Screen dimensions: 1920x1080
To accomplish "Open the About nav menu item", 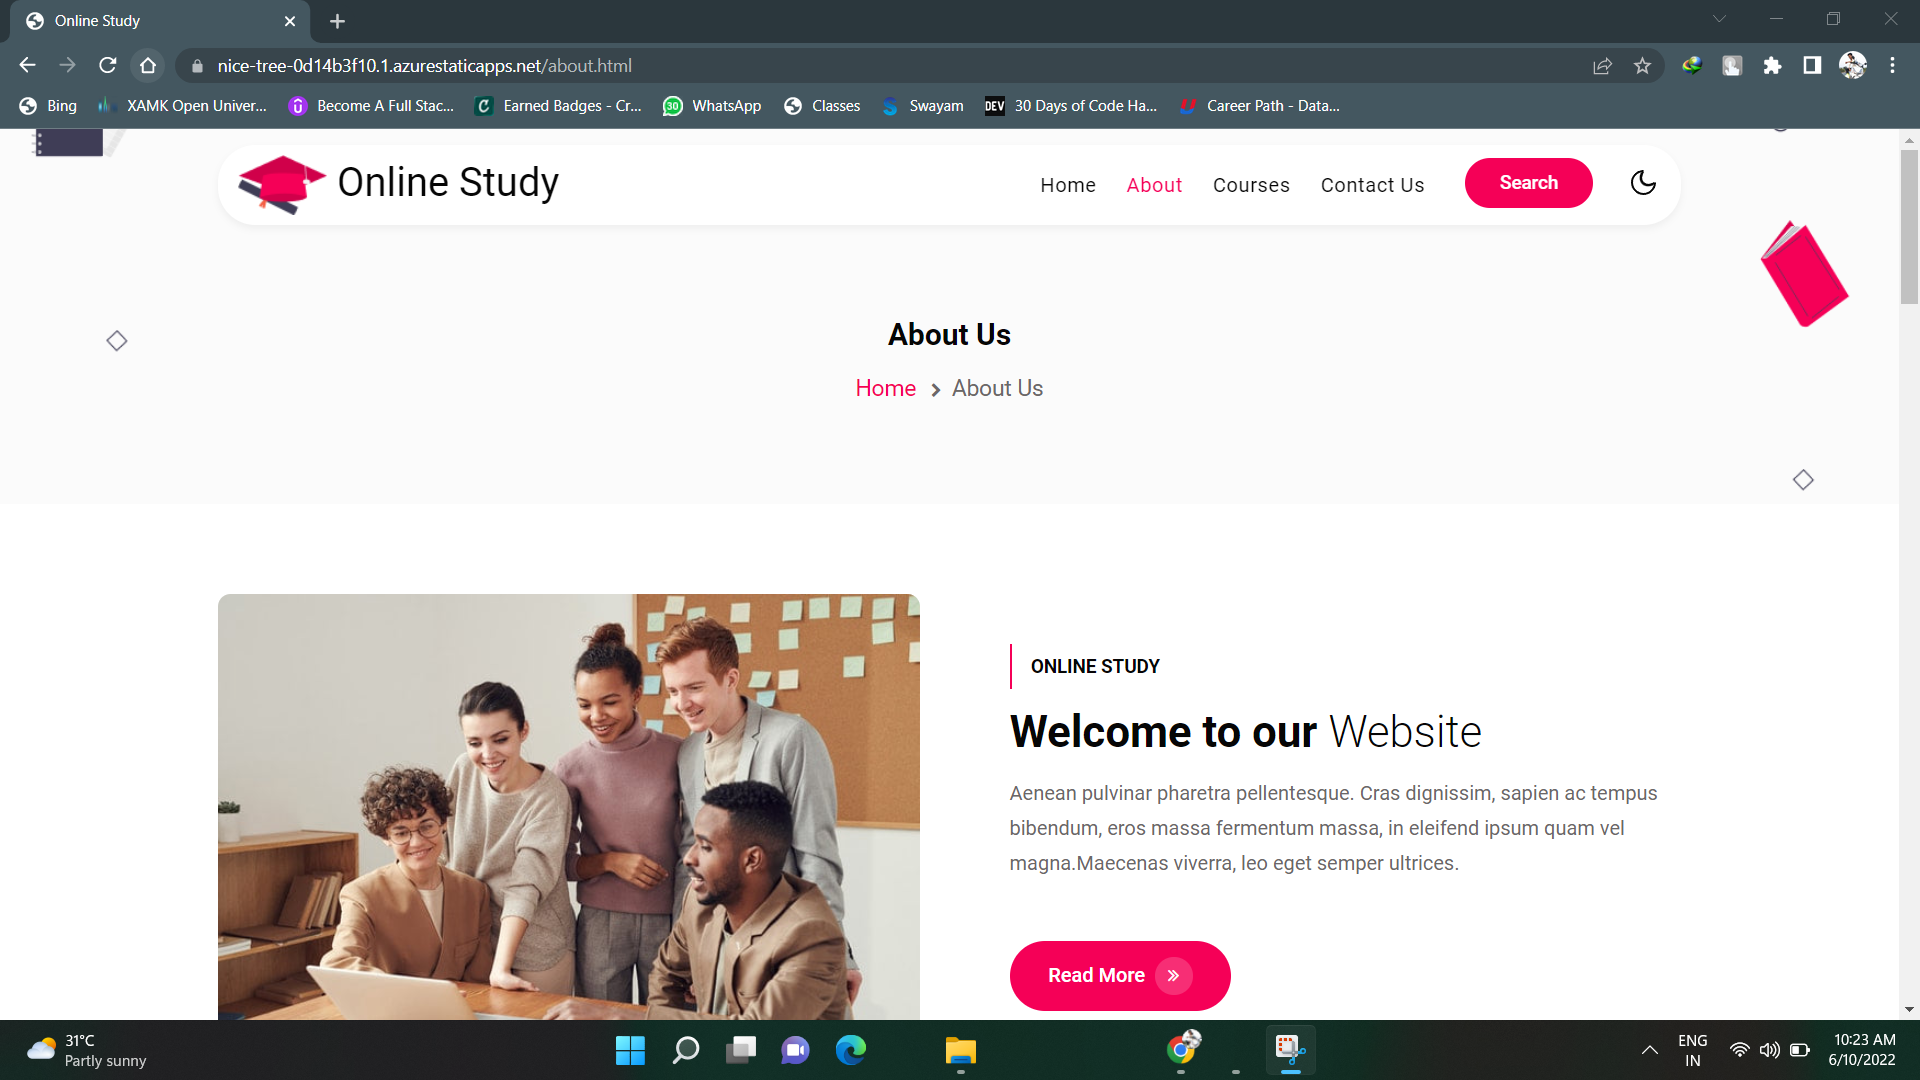I will coord(1154,185).
